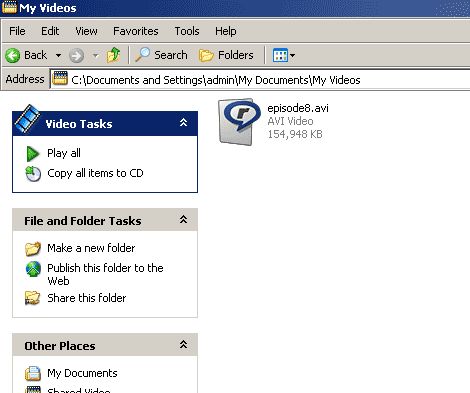Collapse the Other Places panel
The width and height of the screenshot is (470, 393).
click(183, 344)
